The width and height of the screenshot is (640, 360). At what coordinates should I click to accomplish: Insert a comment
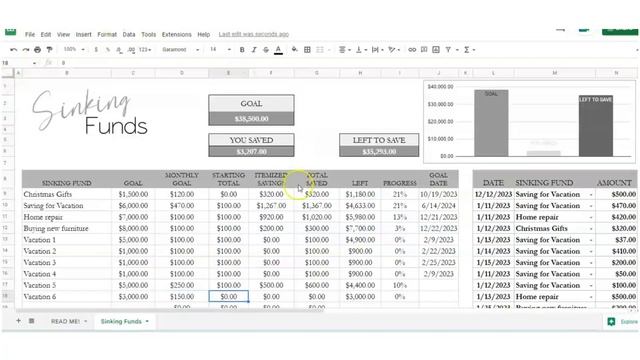coord(424,50)
